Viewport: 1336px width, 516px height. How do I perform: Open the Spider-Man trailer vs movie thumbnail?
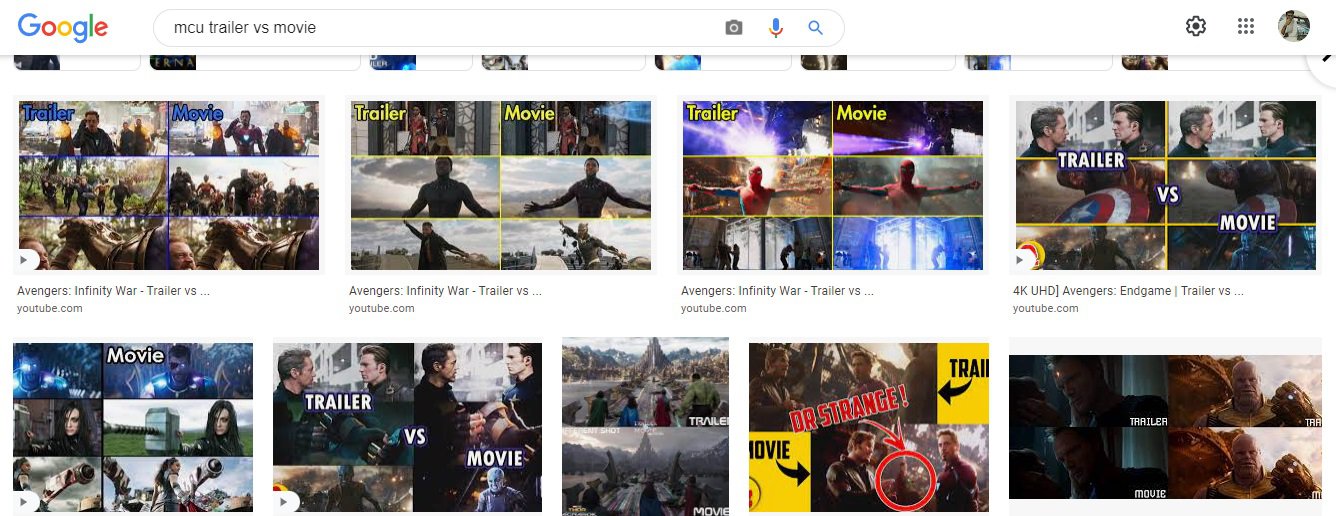(832, 185)
